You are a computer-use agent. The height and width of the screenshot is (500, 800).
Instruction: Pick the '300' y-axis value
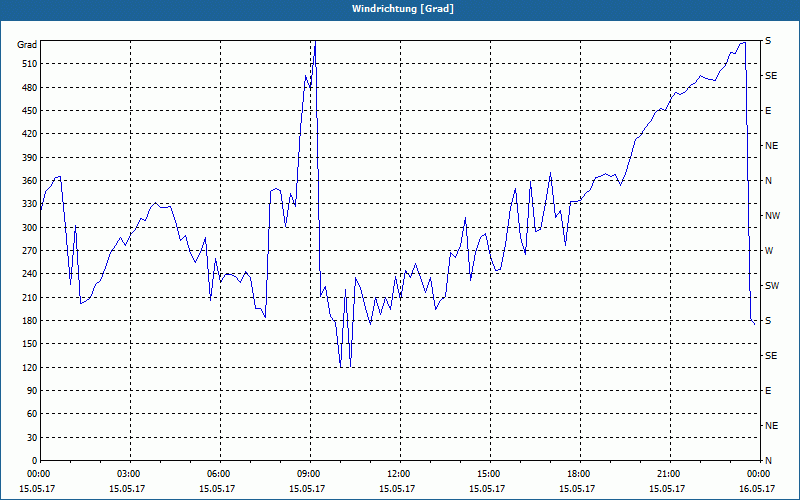click(x=30, y=228)
